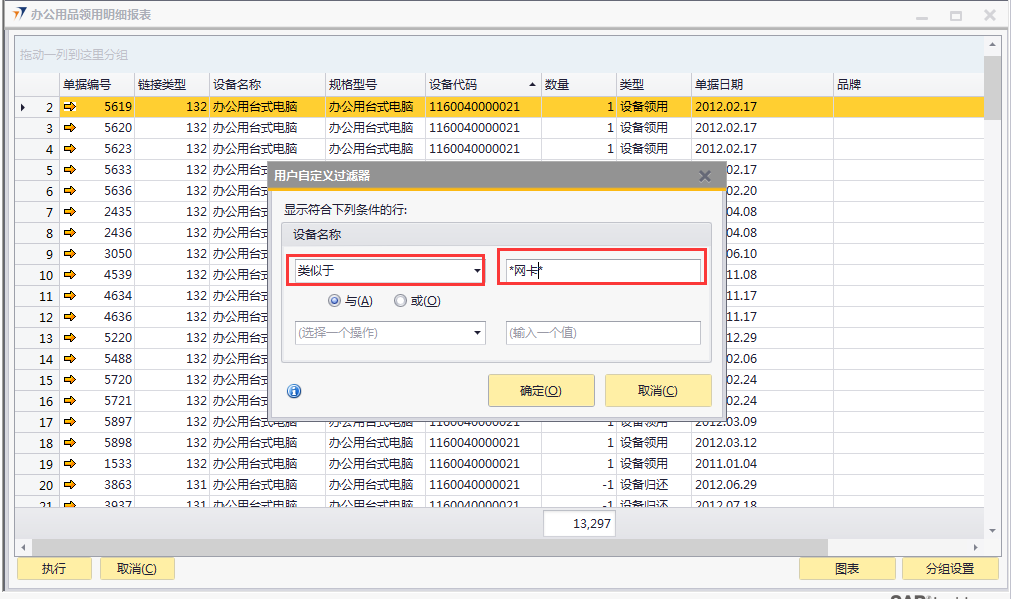Click the app logo icon in title bar

click(19, 15)
